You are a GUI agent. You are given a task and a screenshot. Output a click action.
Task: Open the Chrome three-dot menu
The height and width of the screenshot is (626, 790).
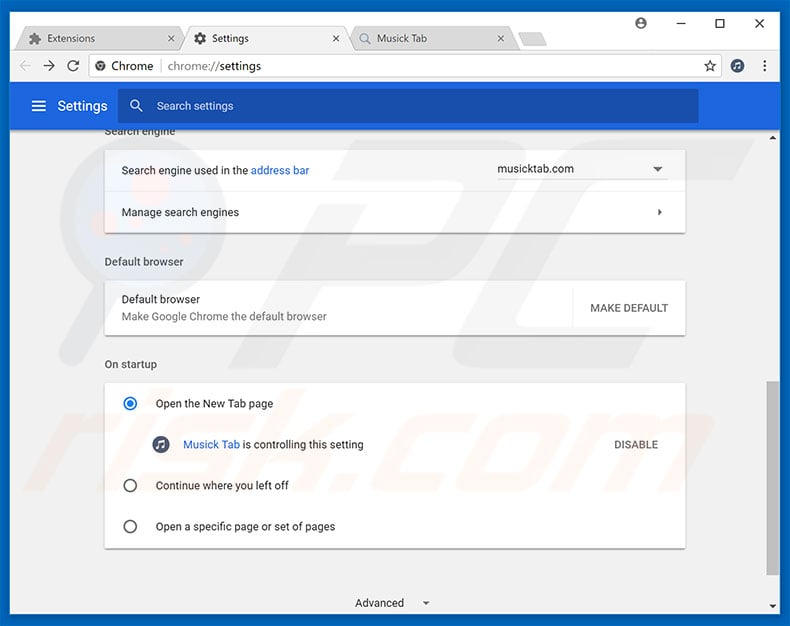coord(765,66)
